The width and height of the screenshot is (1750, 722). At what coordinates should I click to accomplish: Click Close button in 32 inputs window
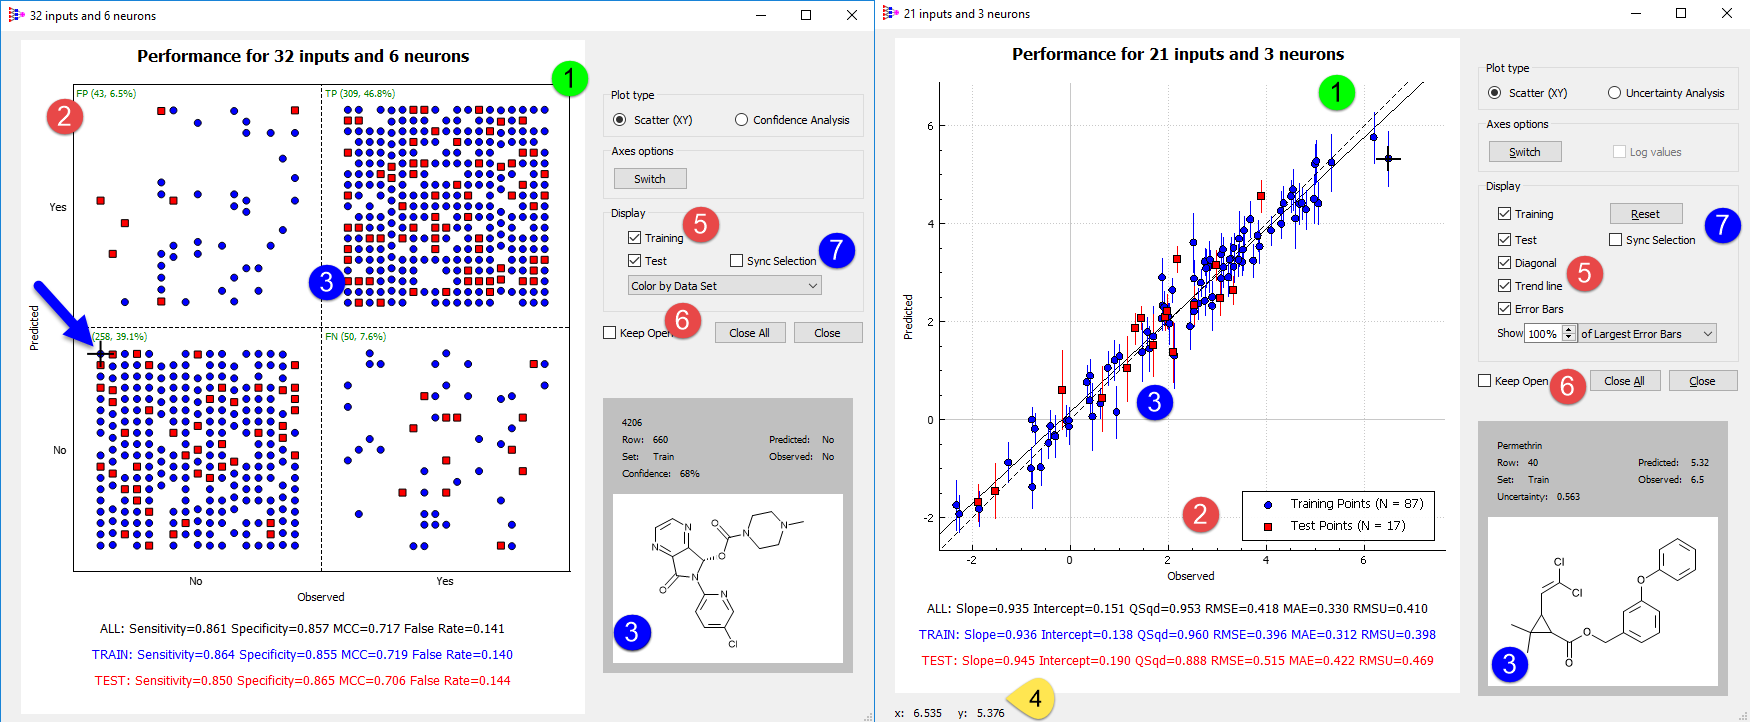pyautogui.click(x=828, y=333)
